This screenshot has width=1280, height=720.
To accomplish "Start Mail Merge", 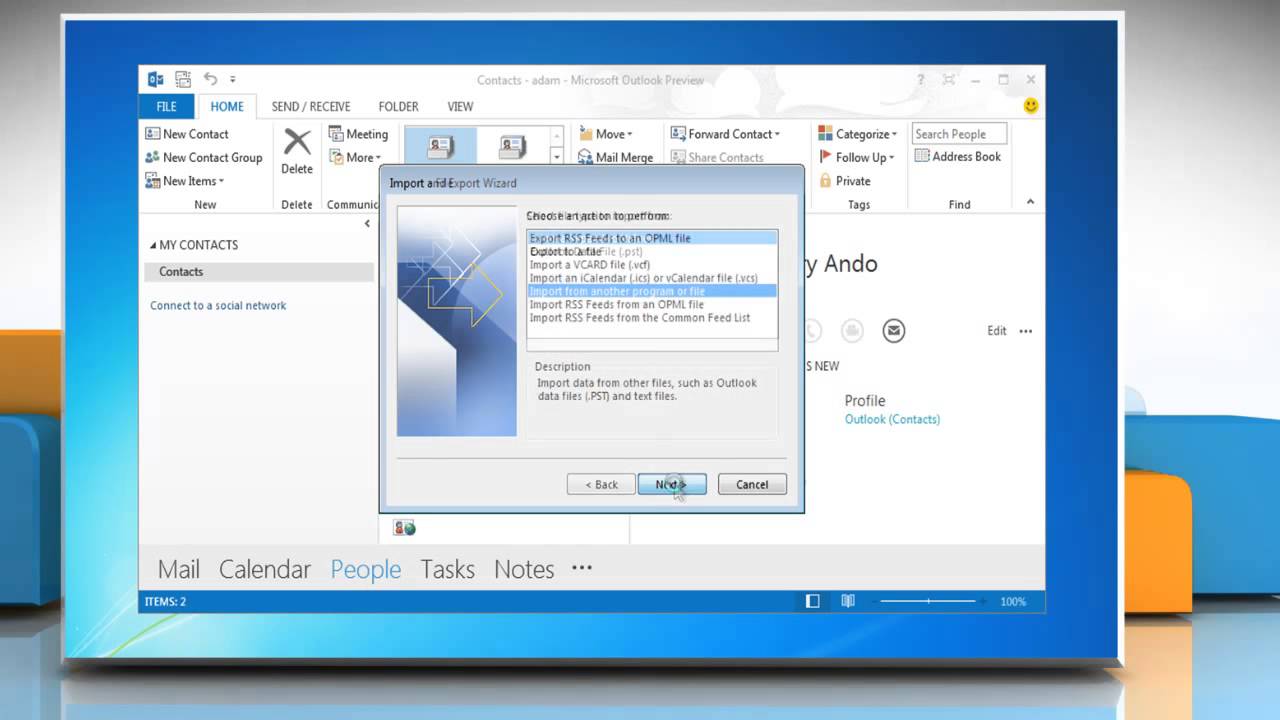I will pyautogui.click(x=615, y=157).
